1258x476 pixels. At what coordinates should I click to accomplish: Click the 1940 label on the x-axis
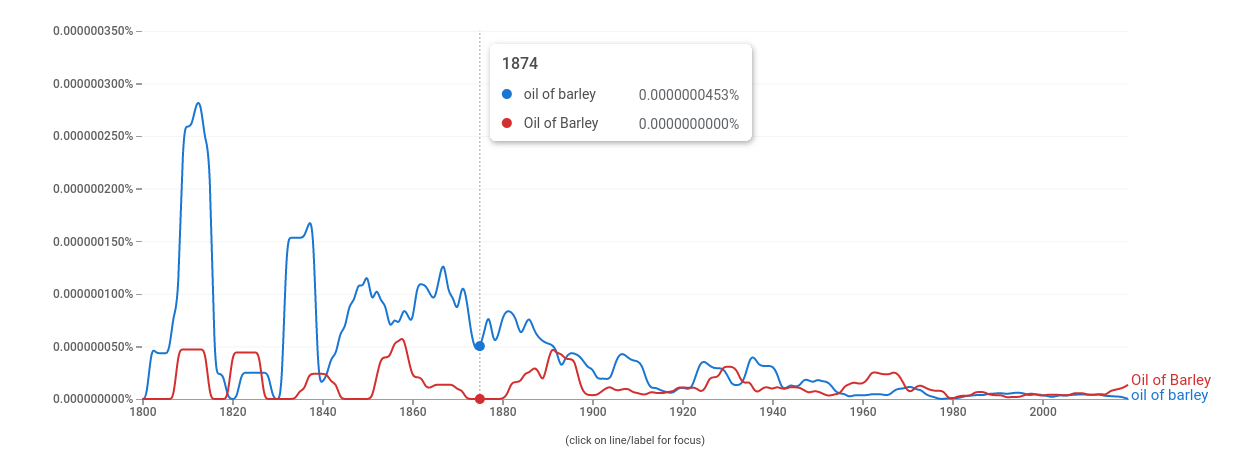point(773,412)
